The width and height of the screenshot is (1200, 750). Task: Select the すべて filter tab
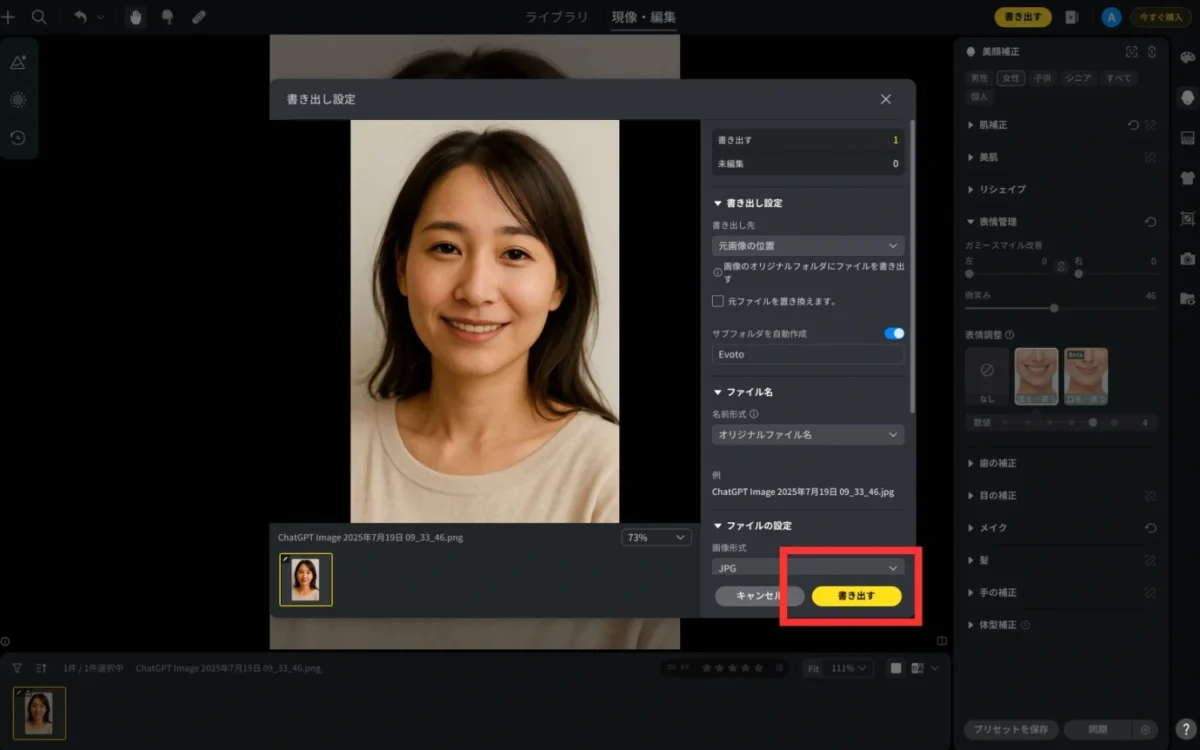[1118, 78]
